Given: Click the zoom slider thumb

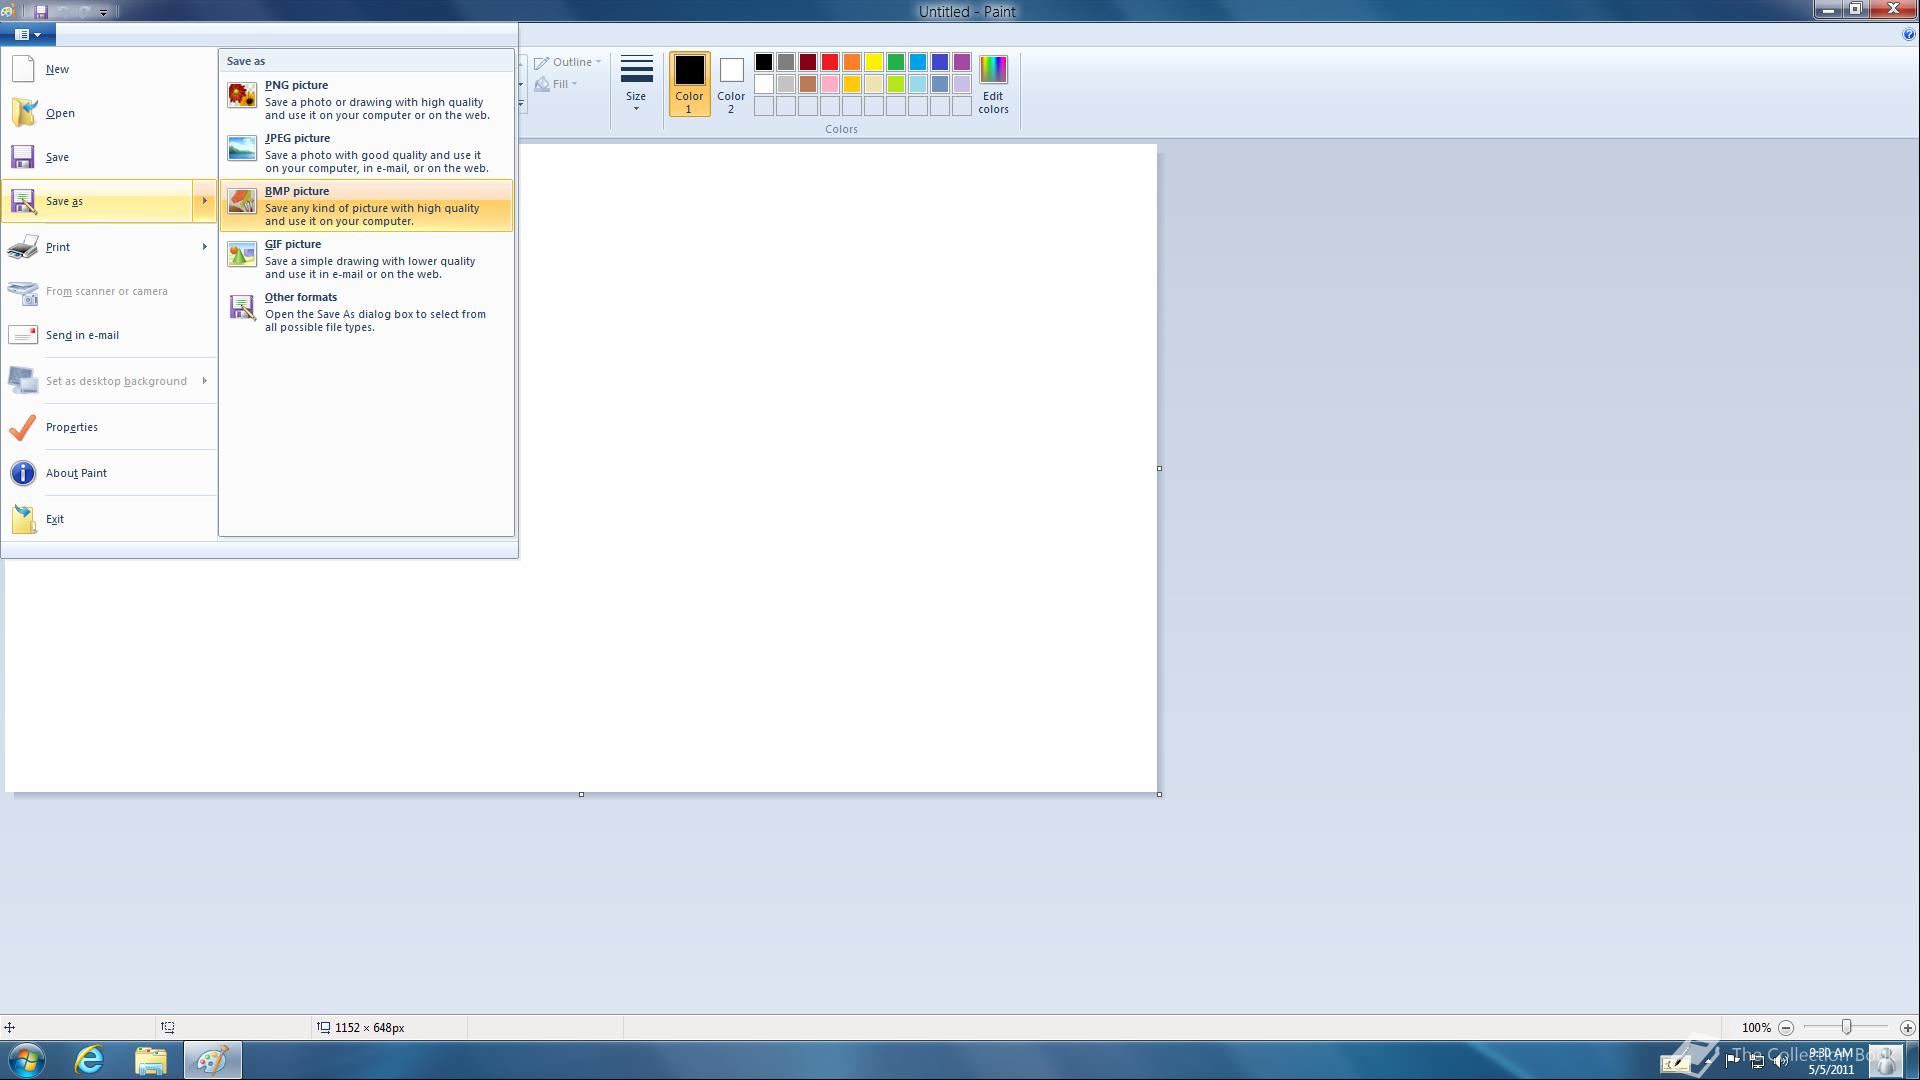Looking at the screenshot, I should click(x=1847, y=1027).
